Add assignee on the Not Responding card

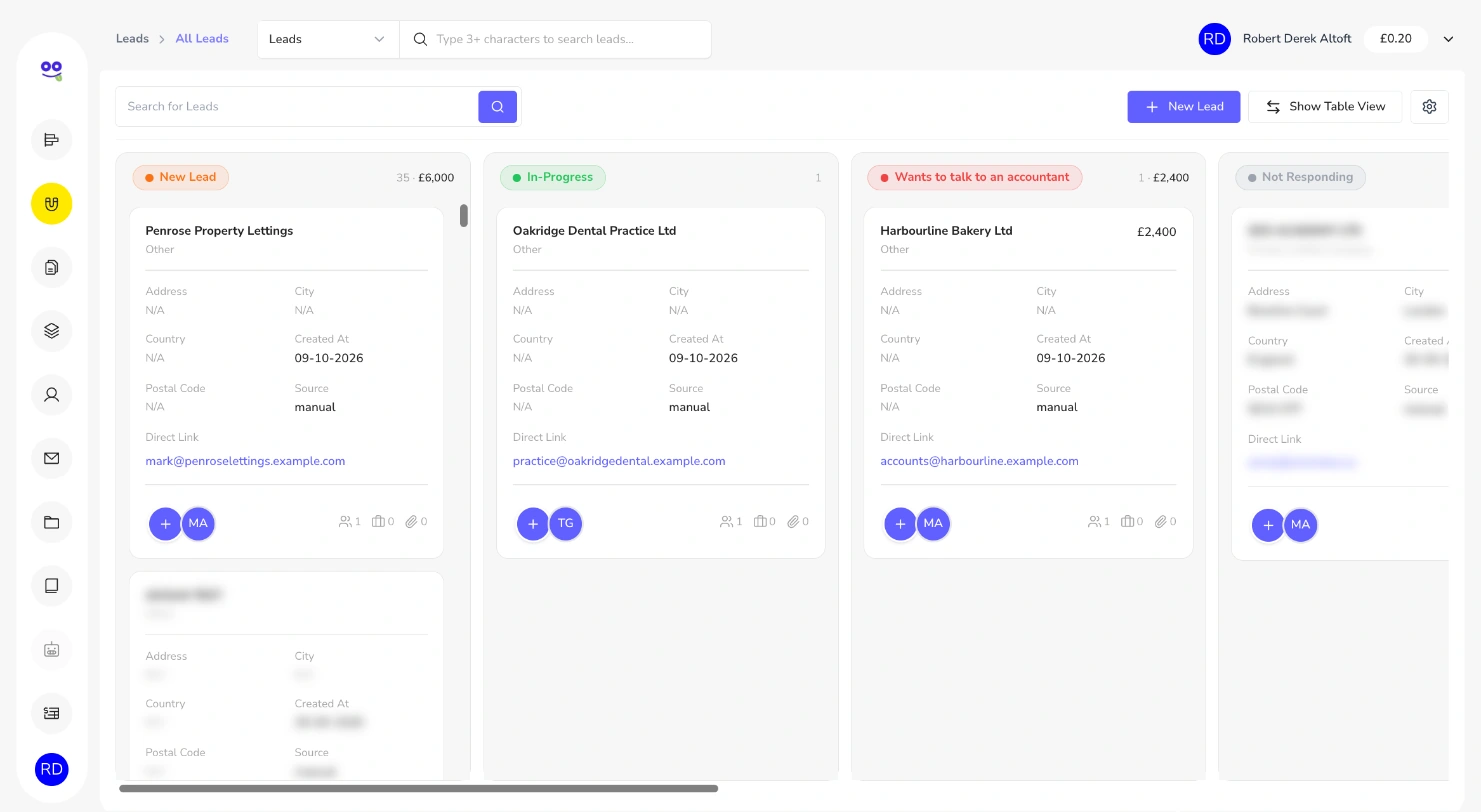pyautogui.click(x=1268, y=525)
